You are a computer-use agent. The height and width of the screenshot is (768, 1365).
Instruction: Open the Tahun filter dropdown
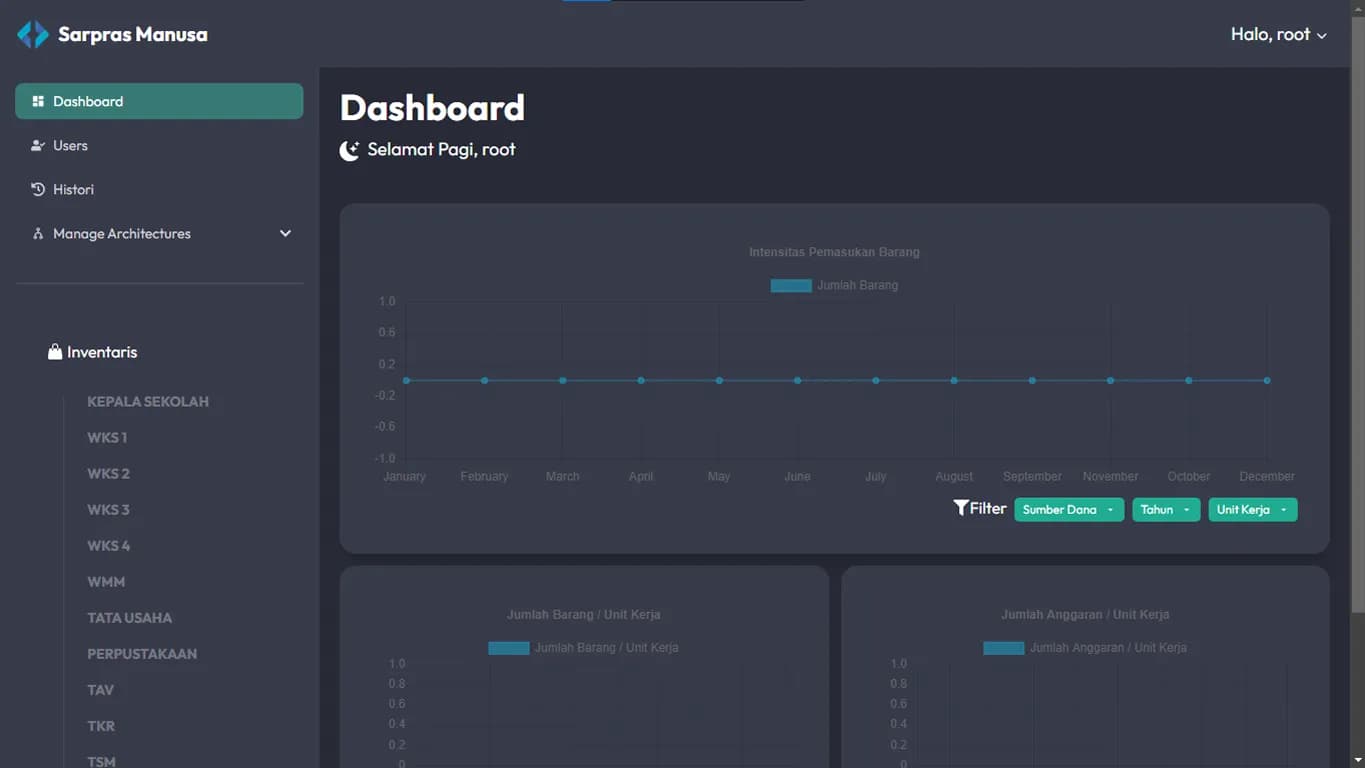tap(1165, 510)
